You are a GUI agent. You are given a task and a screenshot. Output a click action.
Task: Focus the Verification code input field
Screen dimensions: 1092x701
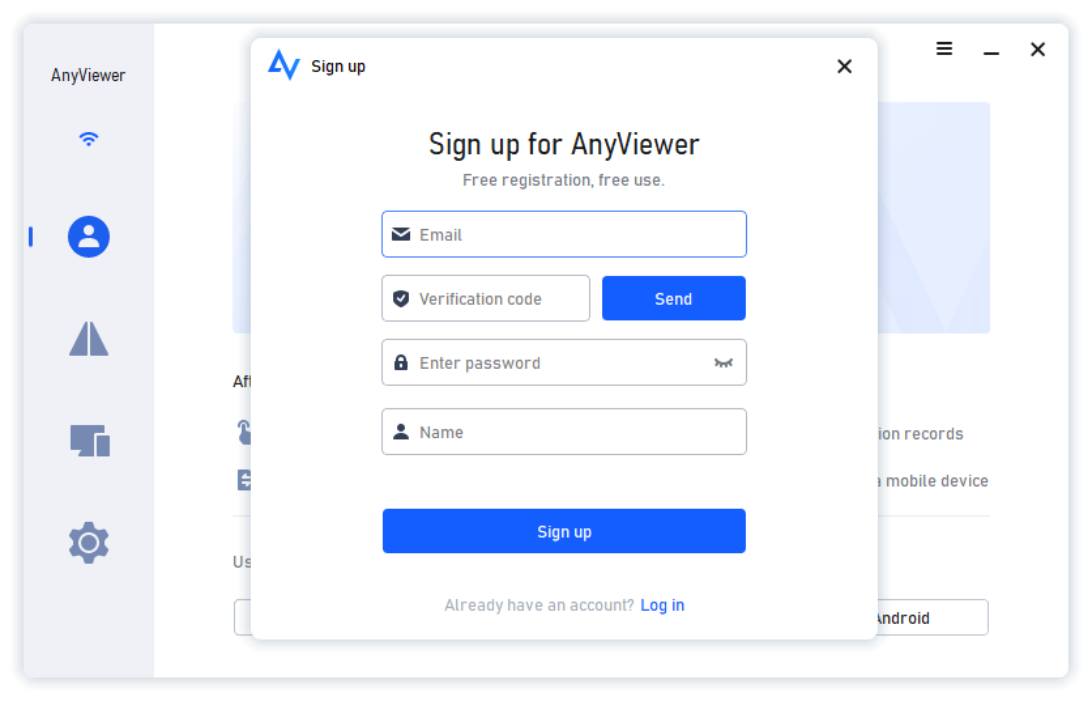pos(485,298)
